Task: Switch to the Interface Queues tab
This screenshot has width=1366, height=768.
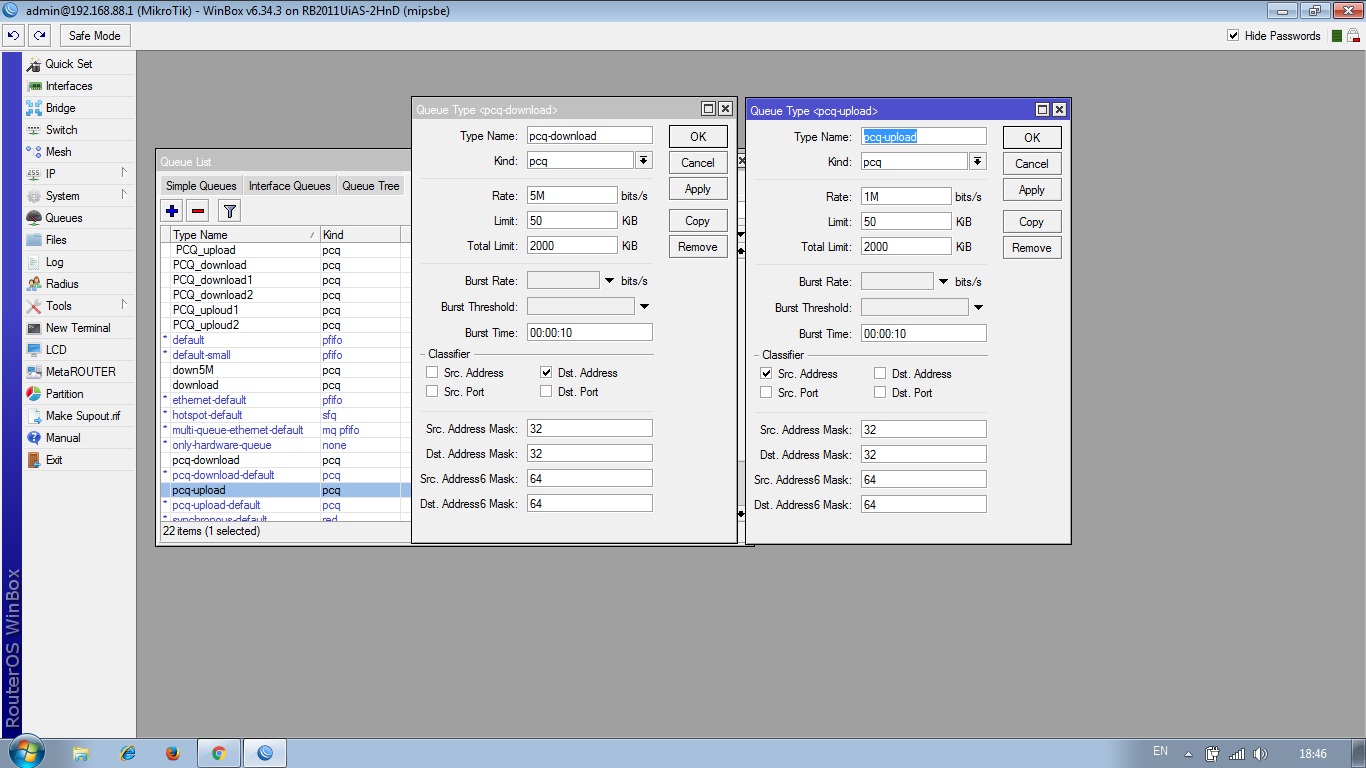Action: (x=289, y=186)
